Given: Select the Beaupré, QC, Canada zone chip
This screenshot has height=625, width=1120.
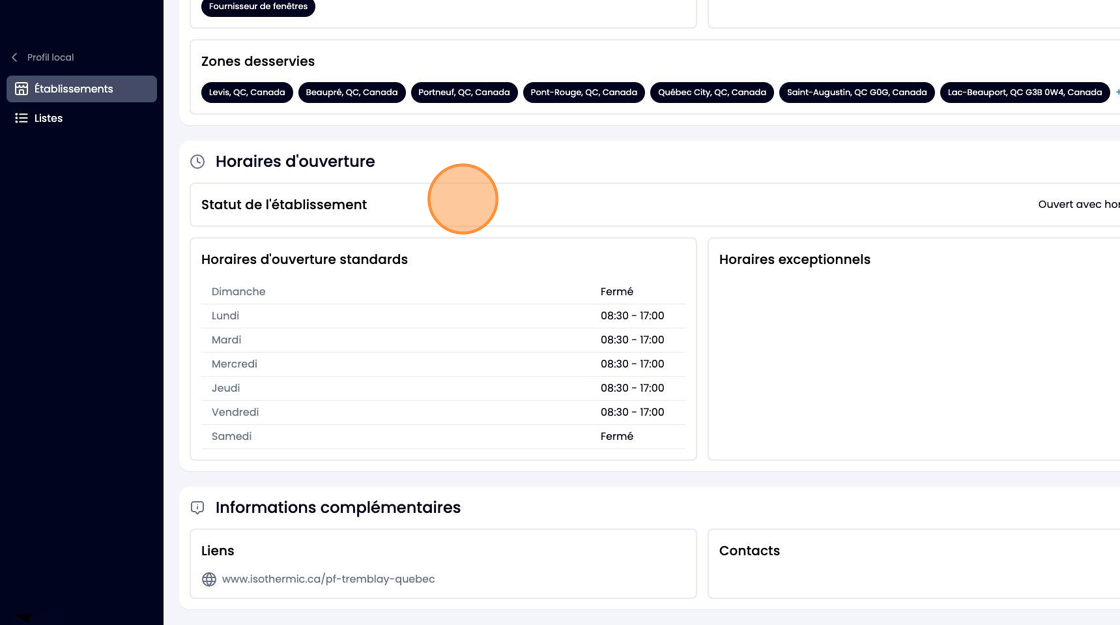Looking at the screenshot, I should [351, 92].
